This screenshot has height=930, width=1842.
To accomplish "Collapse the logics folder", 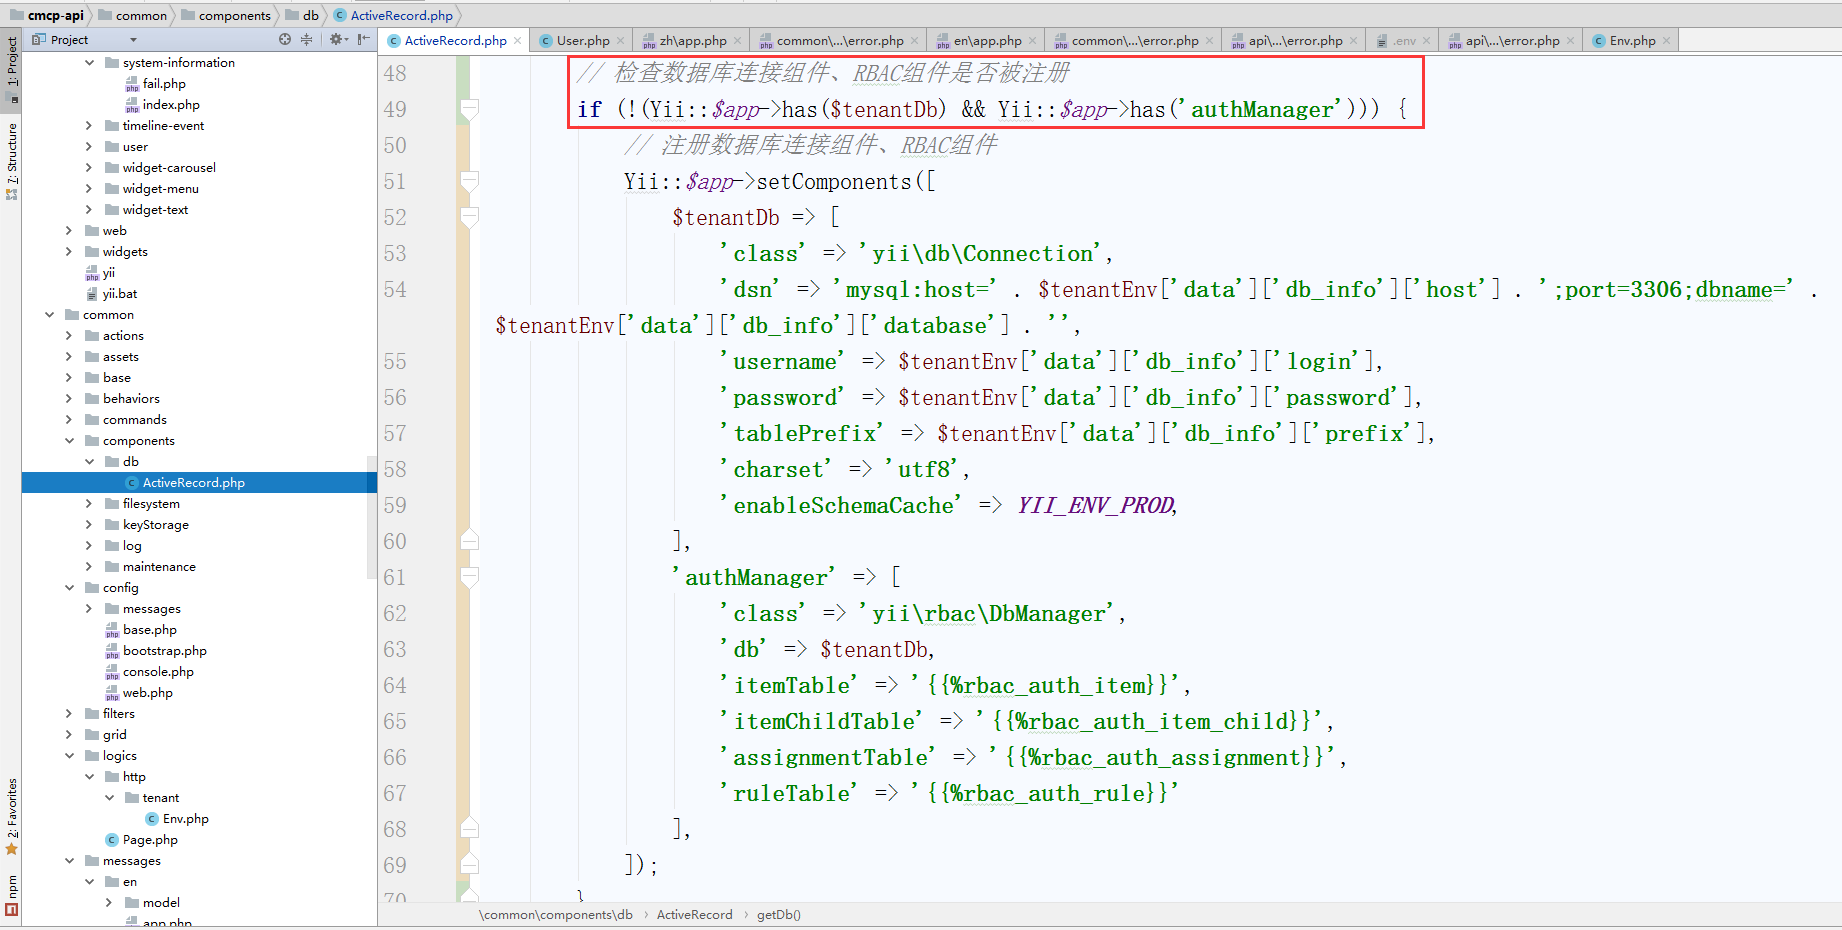I will [x=69, y=756].
